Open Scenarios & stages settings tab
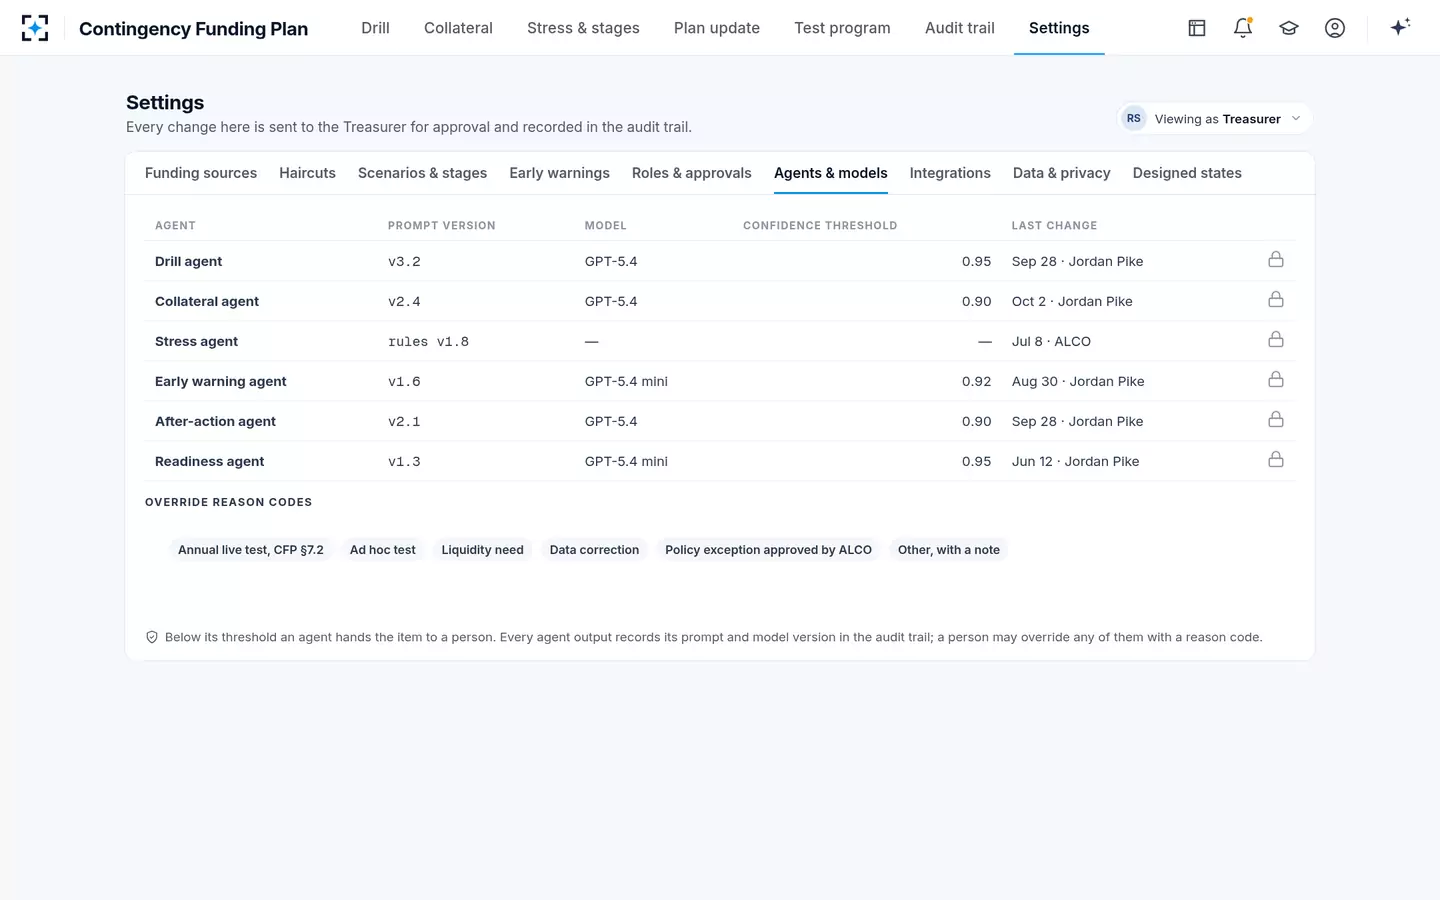1440x900 pixels. tap(422, 173)
